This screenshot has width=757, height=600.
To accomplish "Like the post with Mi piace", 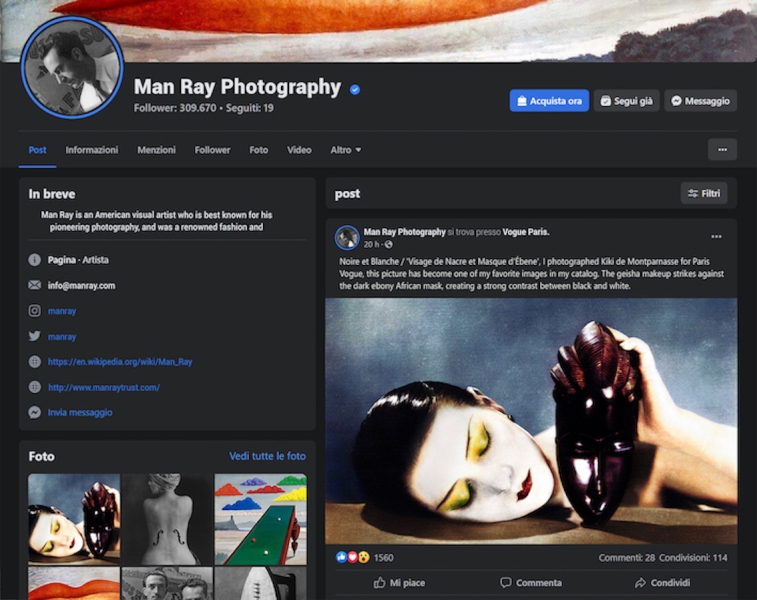I will click(x=399, y=583).
